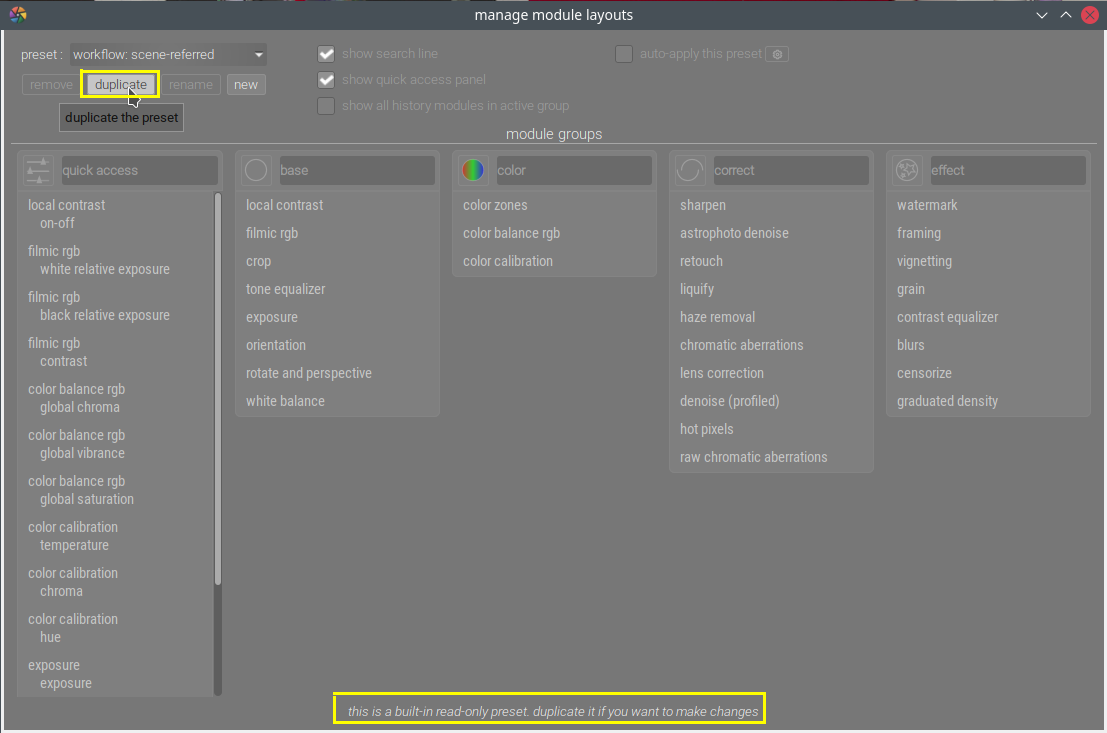1107x733 pixels.
Task: Click the window roll-down arrow in title bar
Action: (1042, 15)
